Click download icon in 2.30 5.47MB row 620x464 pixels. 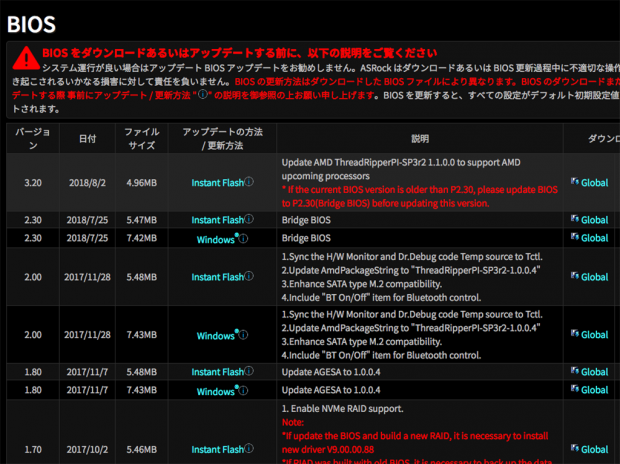[575, 219]
